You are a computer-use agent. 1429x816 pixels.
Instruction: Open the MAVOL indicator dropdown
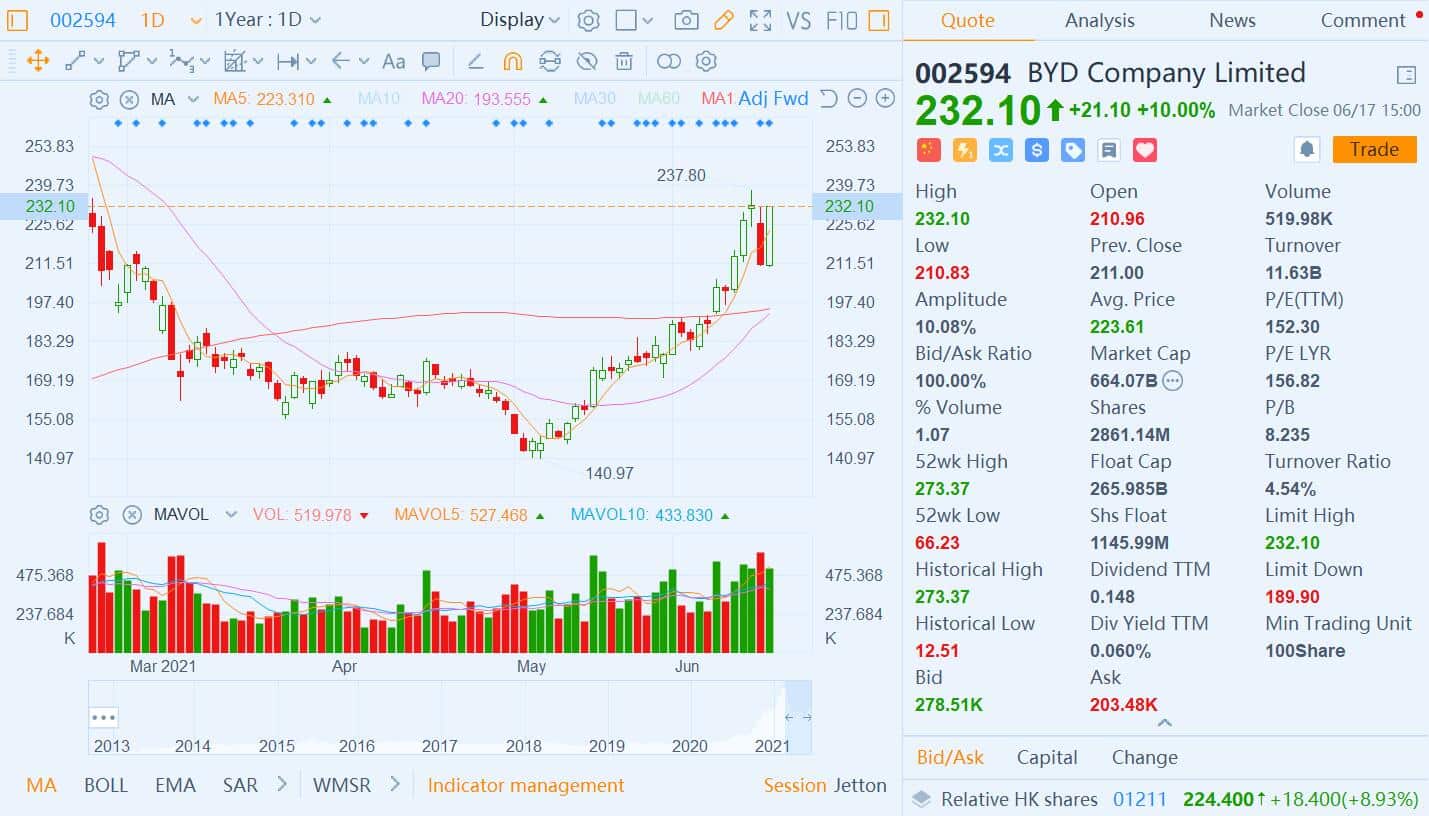click(231, 515)
